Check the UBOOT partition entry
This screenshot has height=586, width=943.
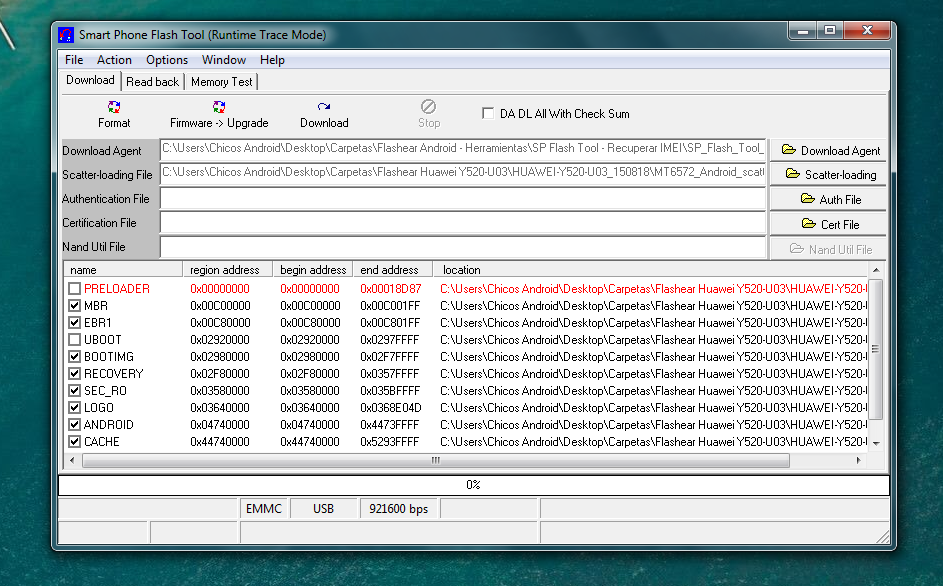tap(74, 339)
